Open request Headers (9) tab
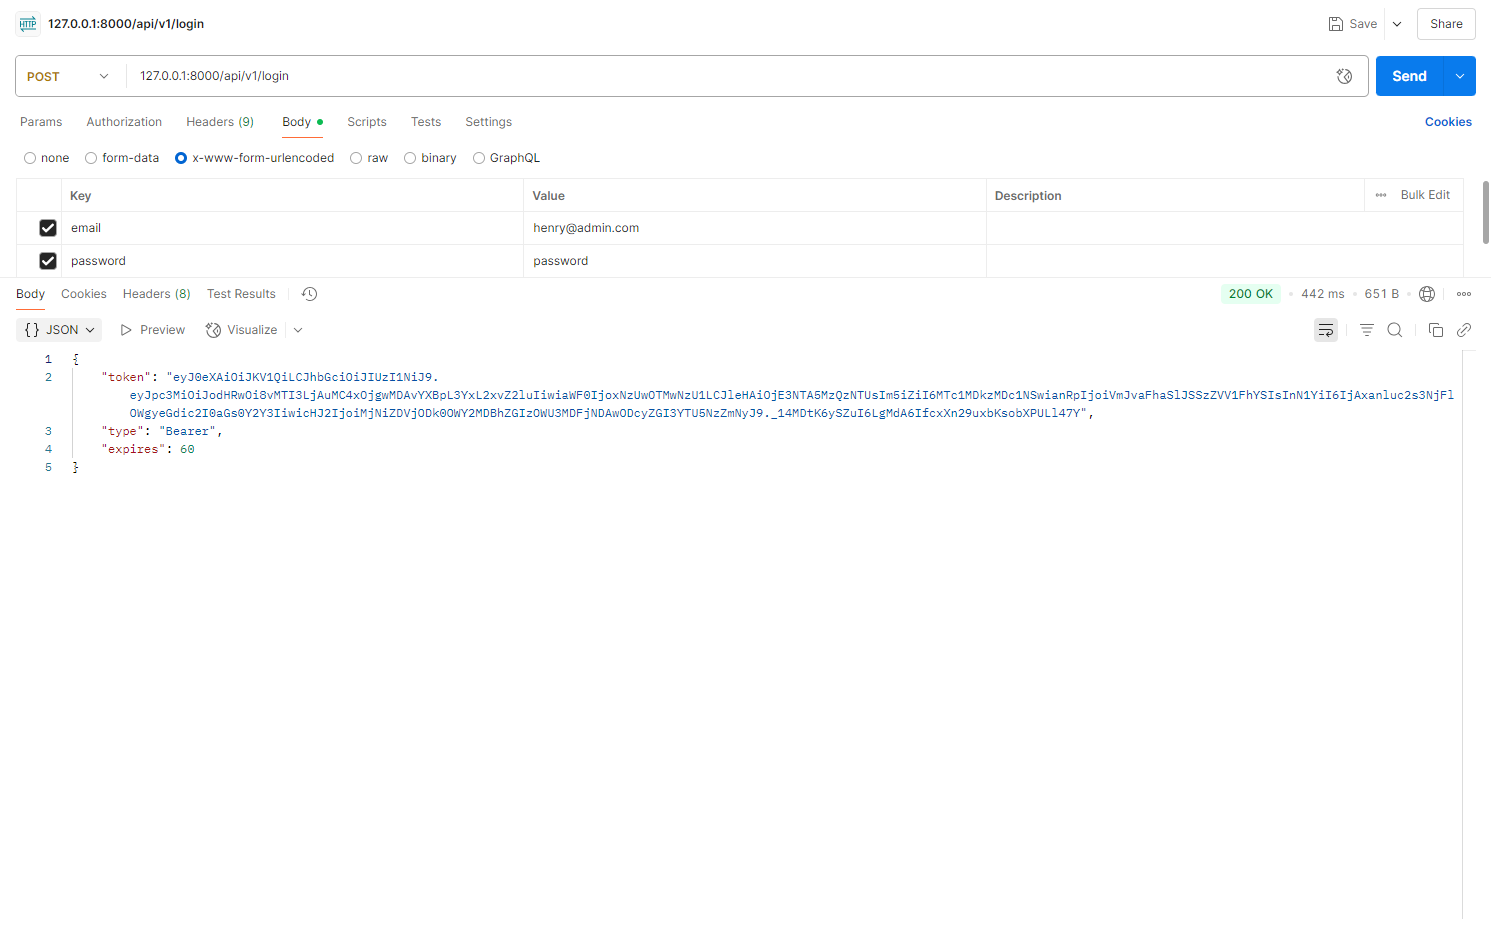Screen dimensions: 1491x926 pyautogui.click(x=220, y=122)
